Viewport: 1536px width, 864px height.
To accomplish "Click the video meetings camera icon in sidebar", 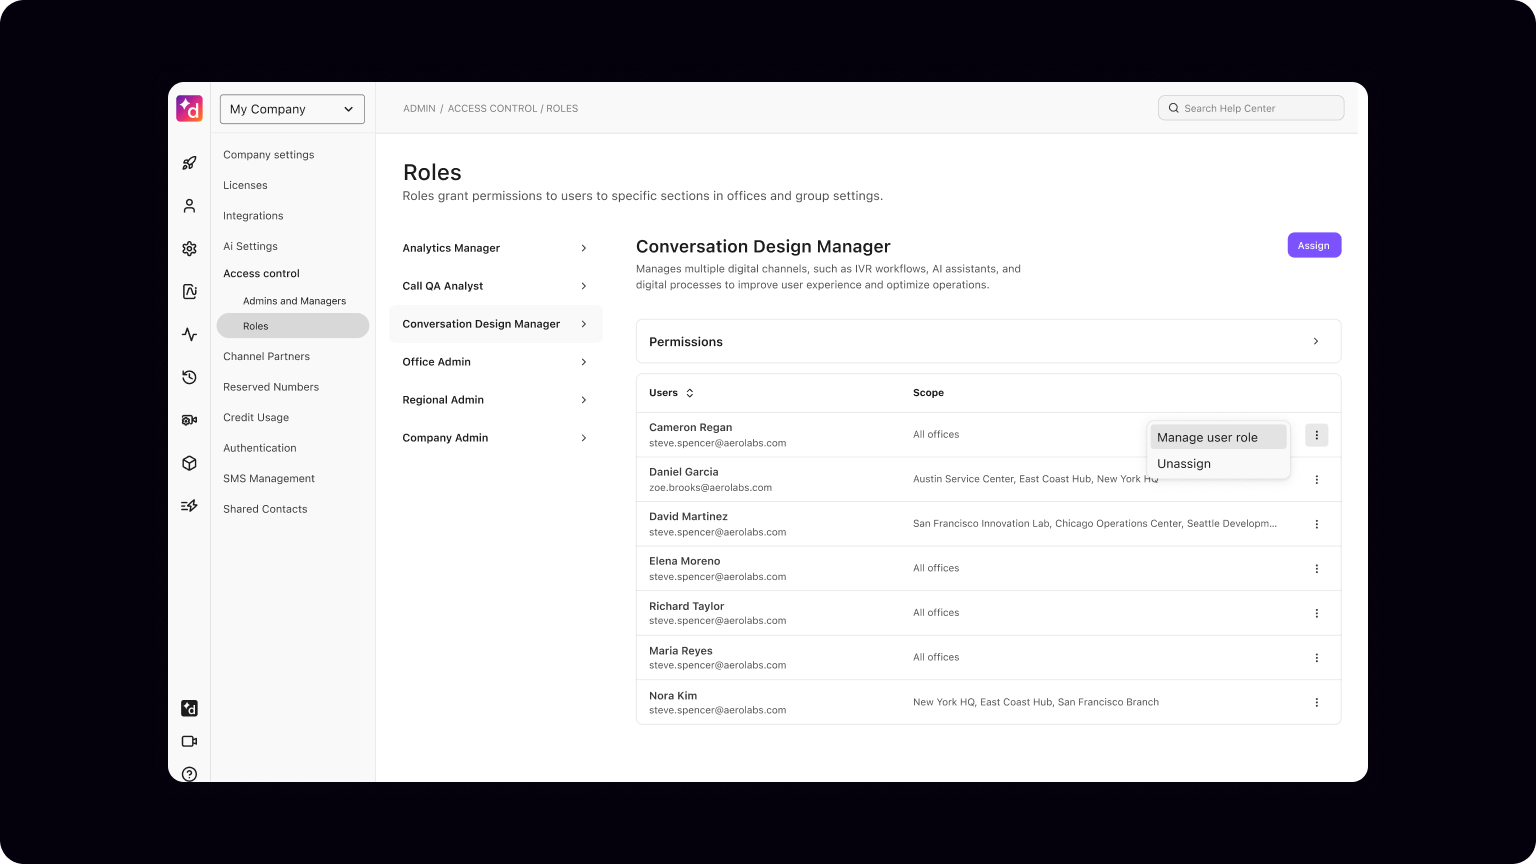I will tap(189, 741).
